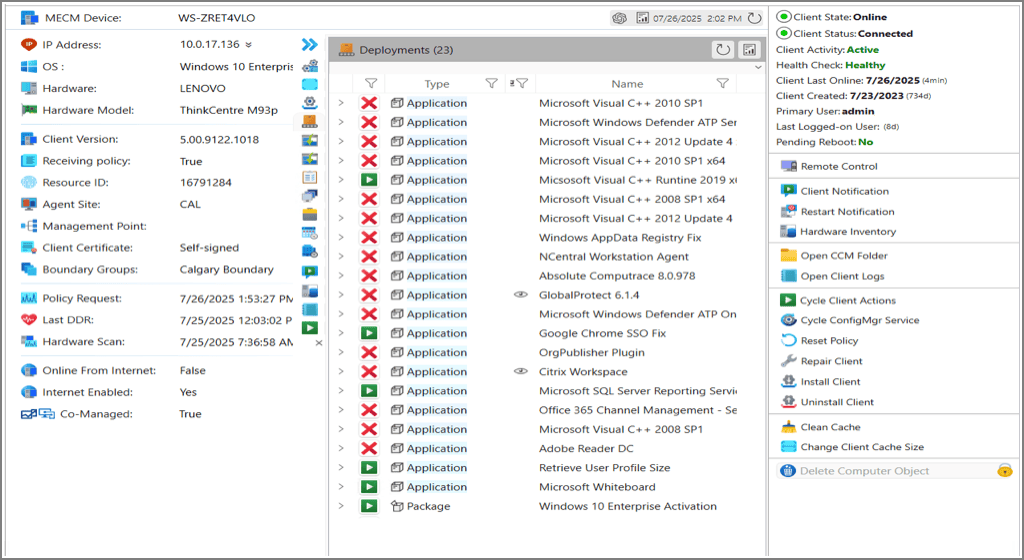Open the filter on the eye column
The width and height of the screenshot is (1024, 560).
(521, 84)
